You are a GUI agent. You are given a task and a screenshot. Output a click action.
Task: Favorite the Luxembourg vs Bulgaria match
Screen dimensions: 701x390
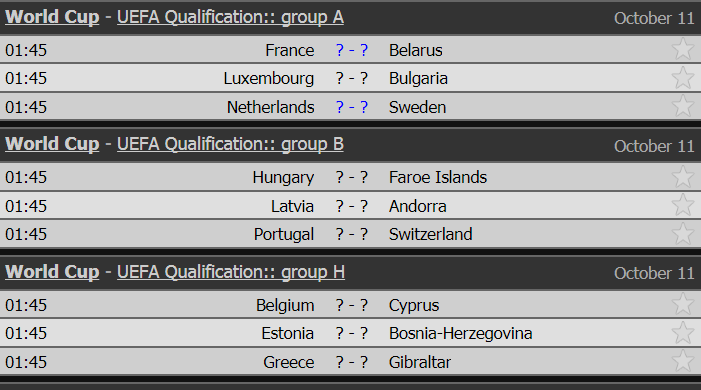(x=683, y=78)
